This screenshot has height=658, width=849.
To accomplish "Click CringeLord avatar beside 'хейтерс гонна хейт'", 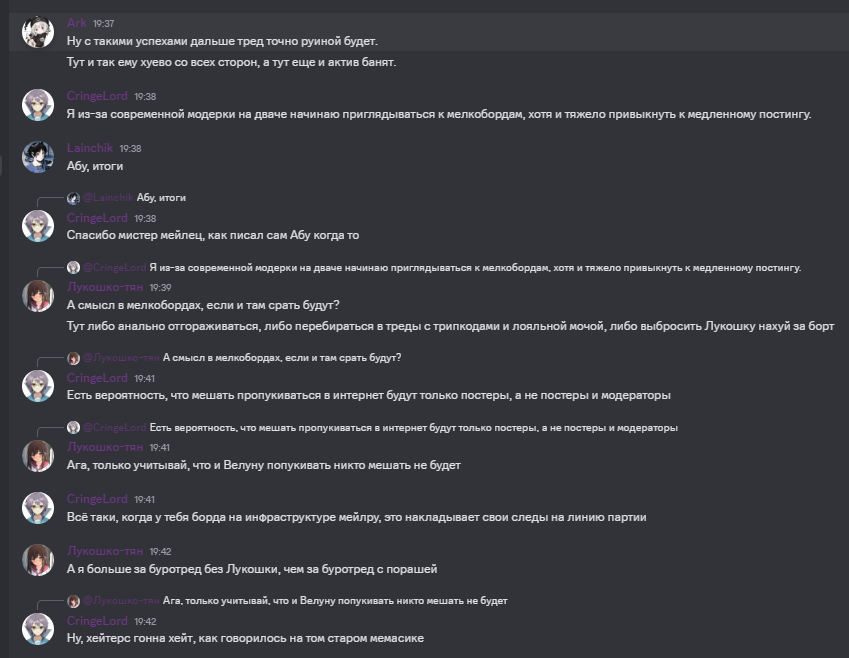I will (37, 629).
